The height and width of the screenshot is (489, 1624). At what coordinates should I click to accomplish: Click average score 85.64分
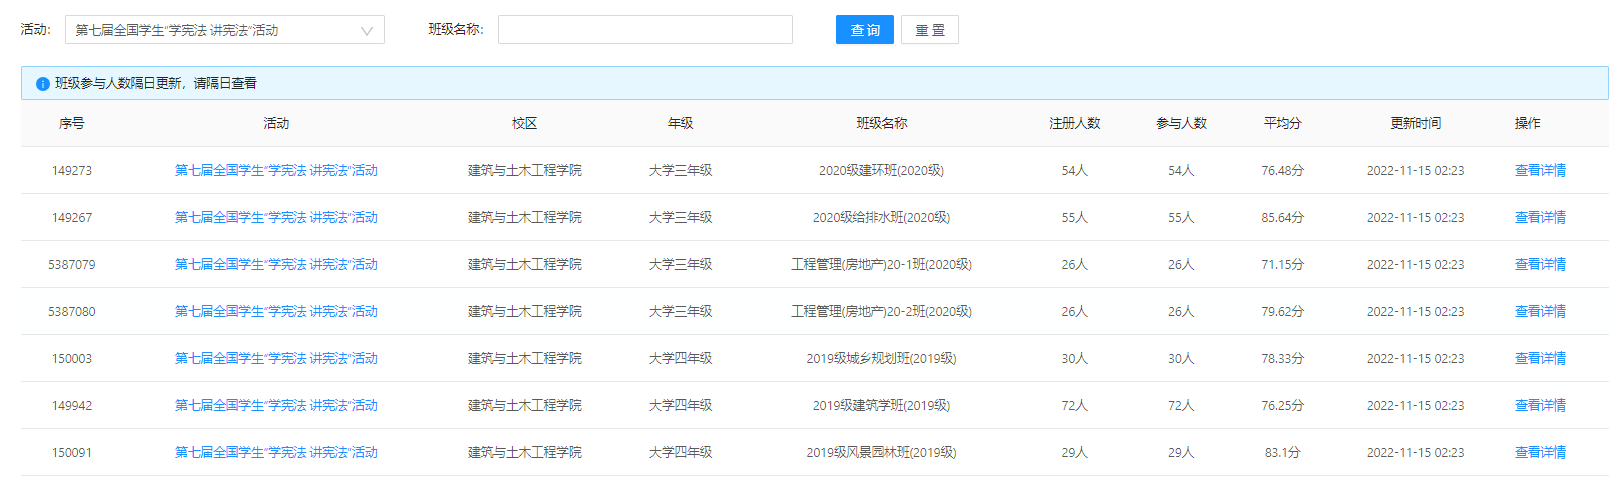1283,217
